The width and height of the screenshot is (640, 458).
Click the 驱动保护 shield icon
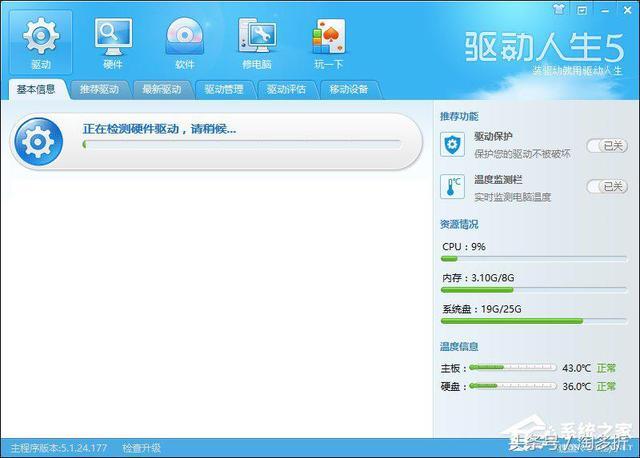tap(452, 144)
